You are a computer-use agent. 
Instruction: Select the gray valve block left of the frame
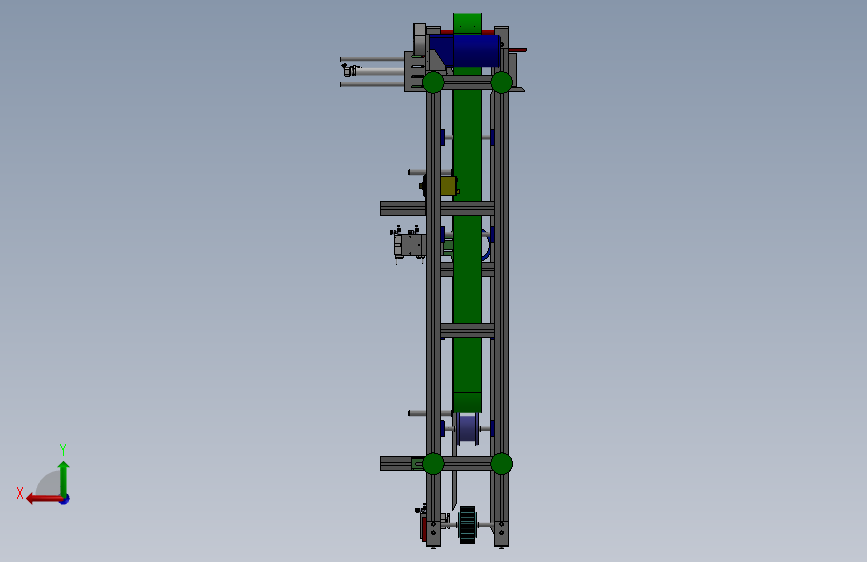click(x=410, y=245)
